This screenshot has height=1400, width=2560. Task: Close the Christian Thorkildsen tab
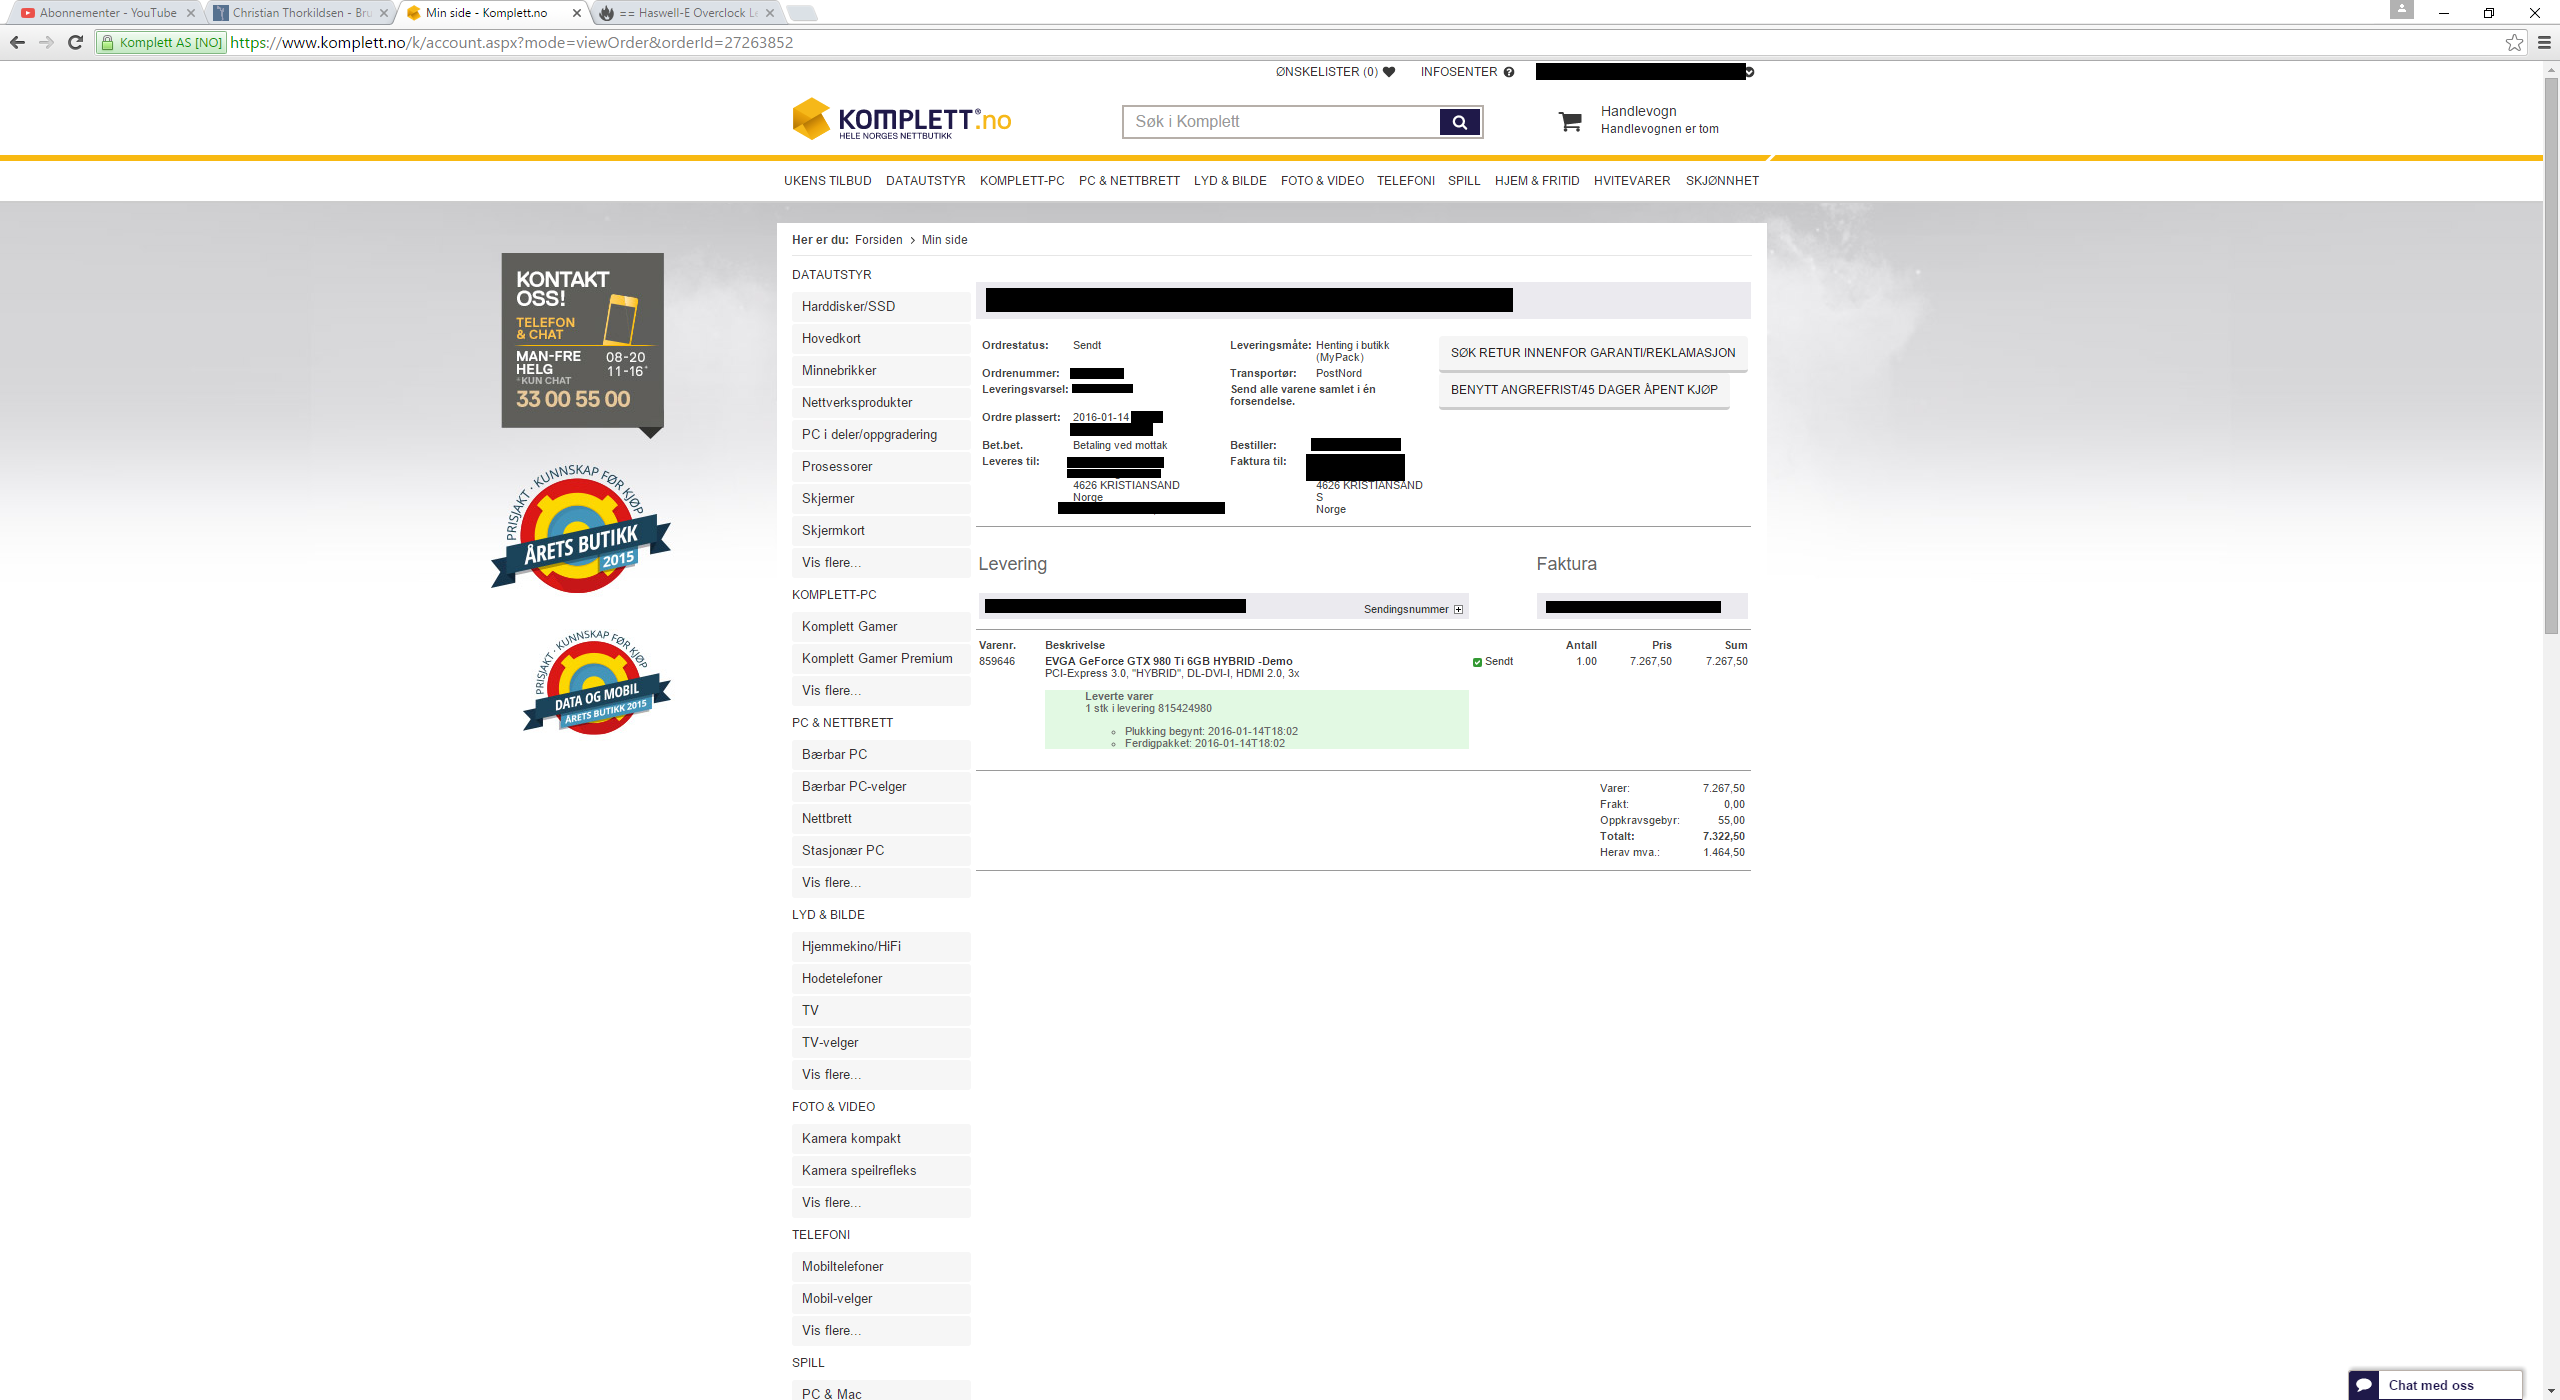pyautogui.click(x=384, y=13)
